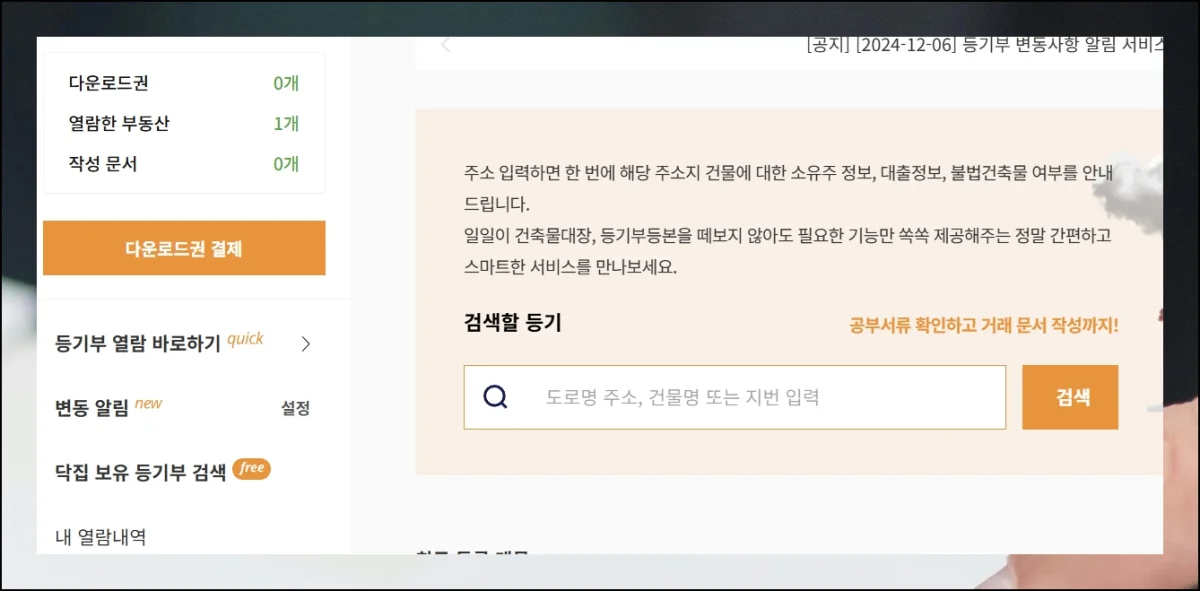
Task: Click the 'free' badge on 닥집 보유 등기부 검색
Action: coord(250,468)
